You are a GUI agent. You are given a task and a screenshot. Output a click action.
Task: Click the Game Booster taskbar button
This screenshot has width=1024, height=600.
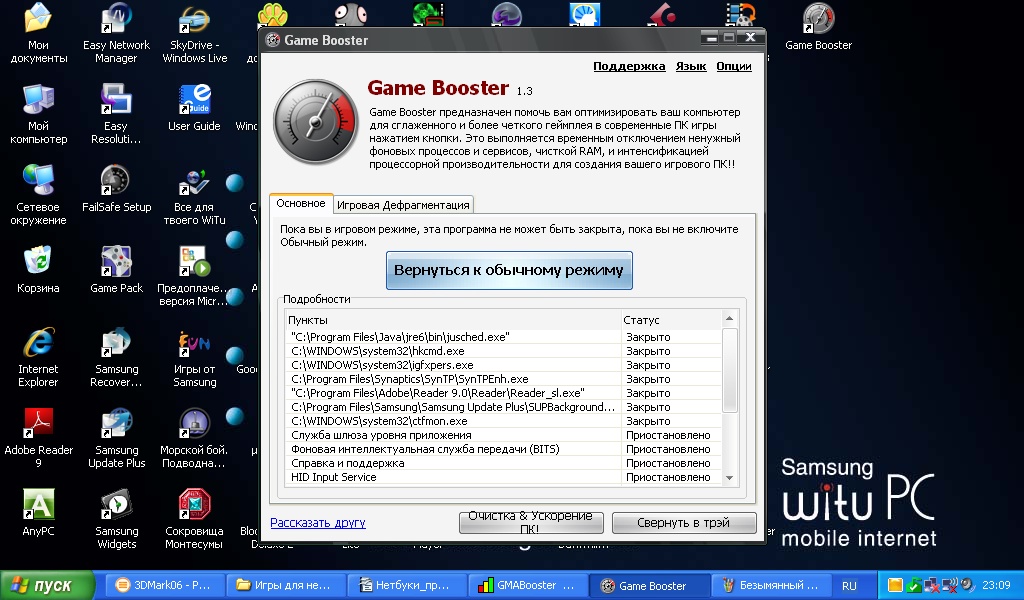(648, 585)
